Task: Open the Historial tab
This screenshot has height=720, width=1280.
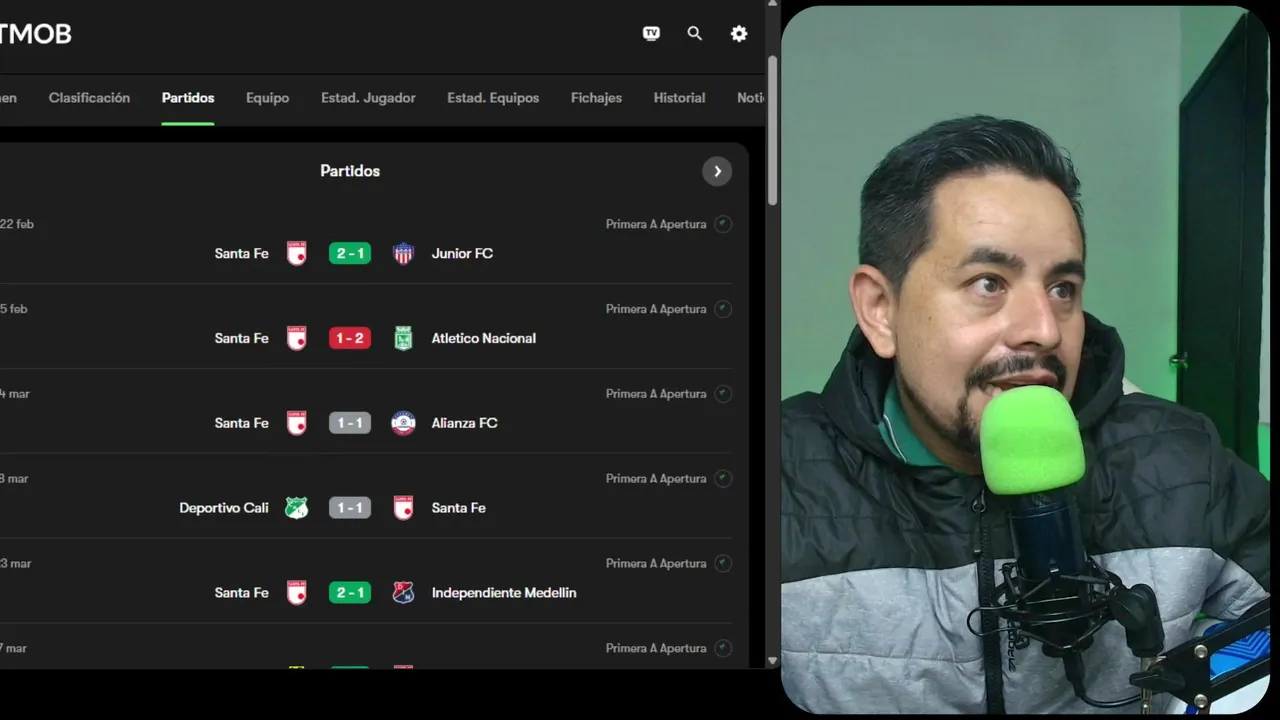Action: (x=679, y=98)
